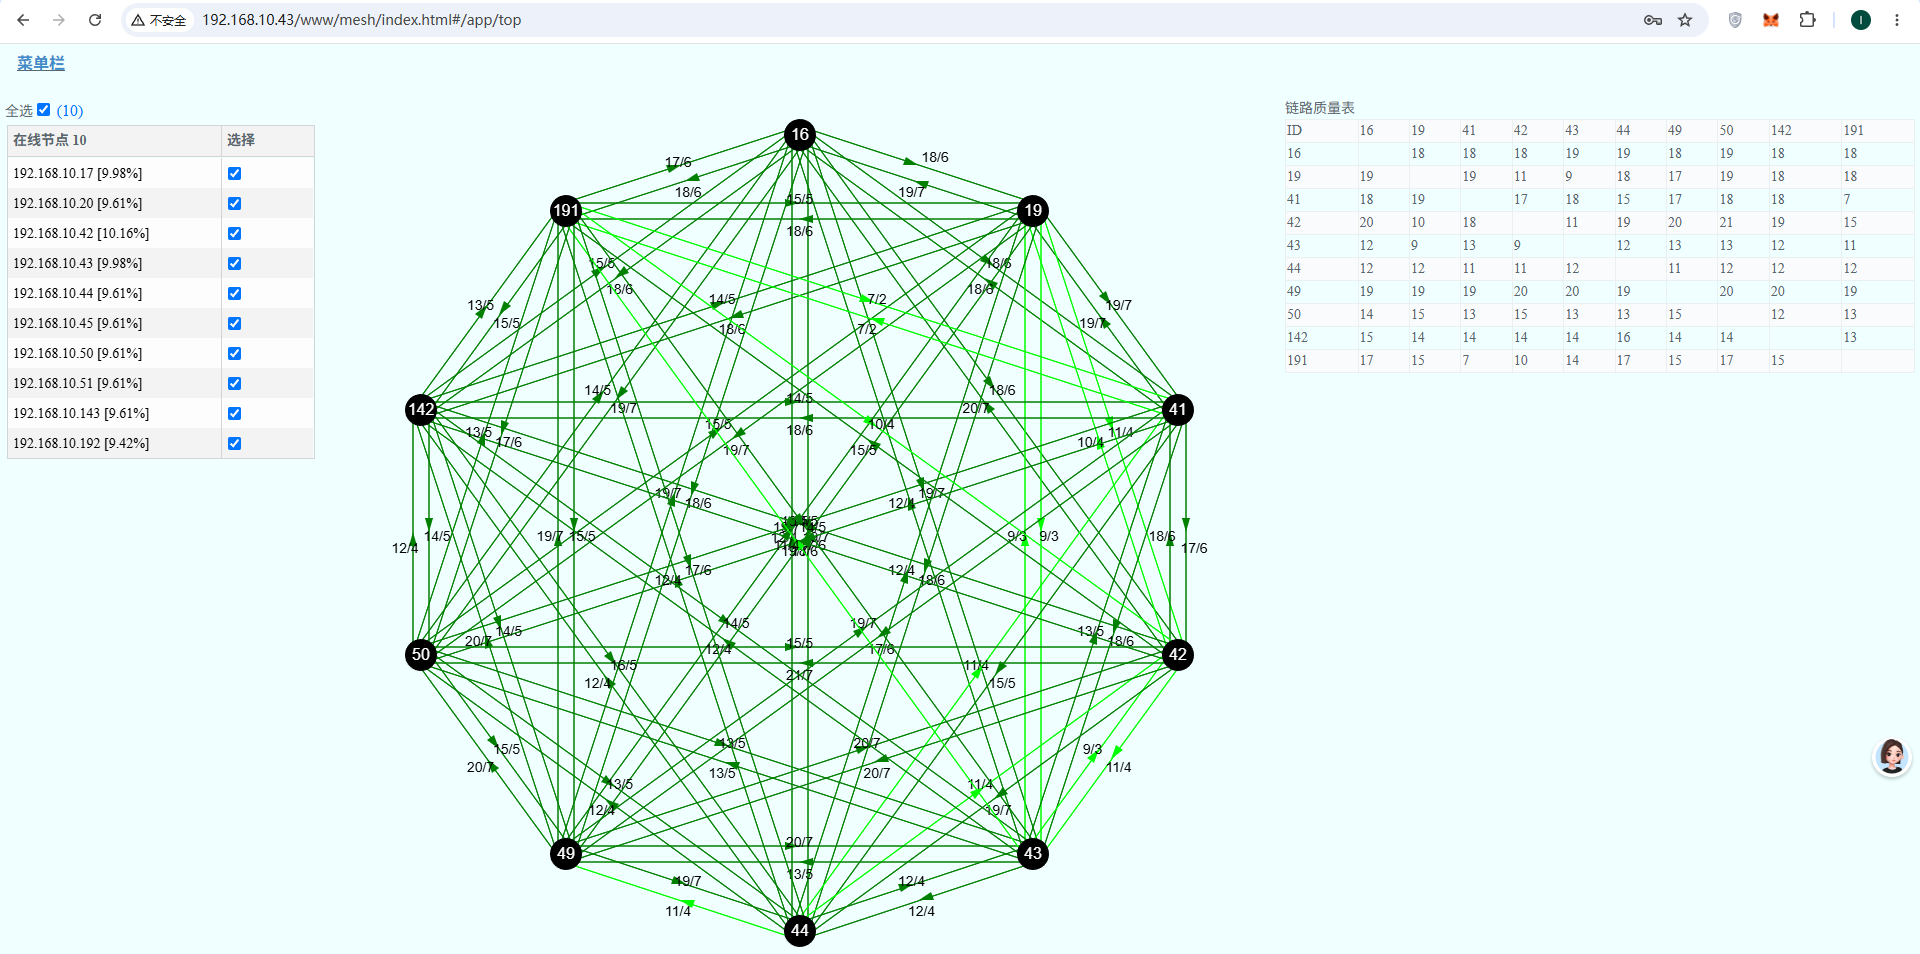Click the browser back arrow

pyautogui.click(x=23, y=20)
